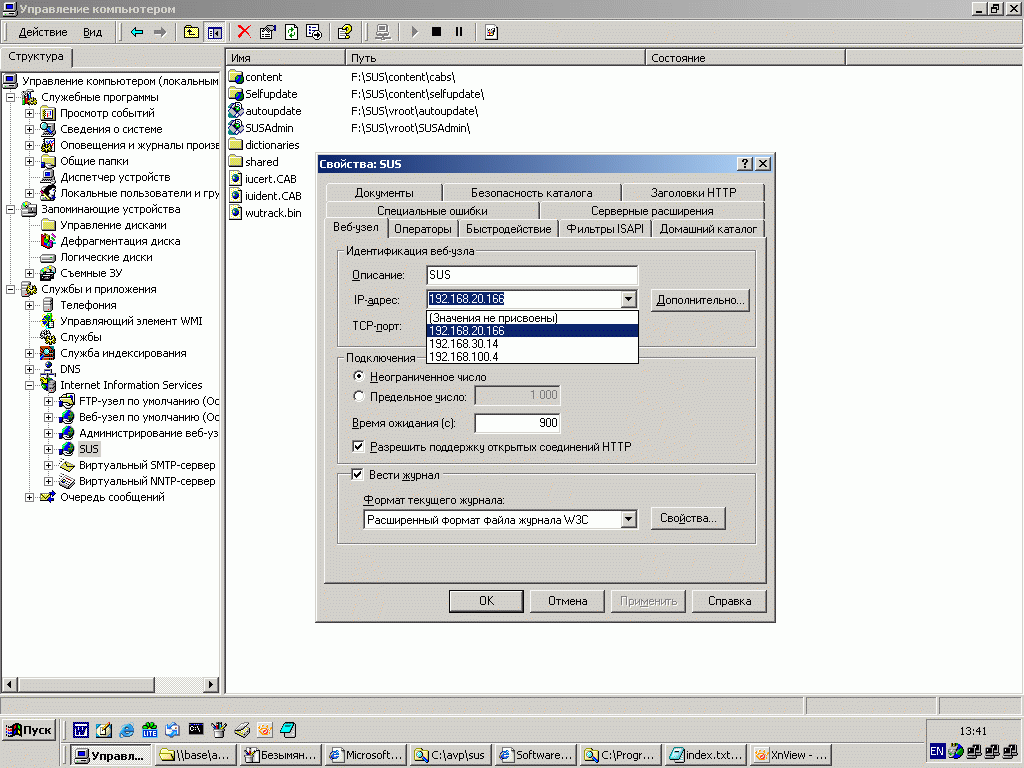Screen dimensions: 1024x768
Task: Switch to the Безопасность каталога tab
Action: (x=532, y=193)
